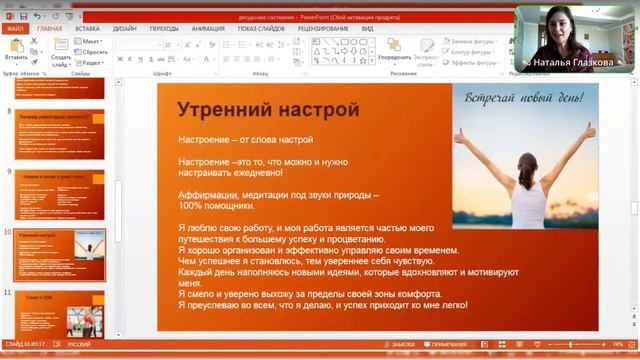Open the ФАЙЛ (File) tab
Screen dimensions: 640x360
click(x=16, y=29)
